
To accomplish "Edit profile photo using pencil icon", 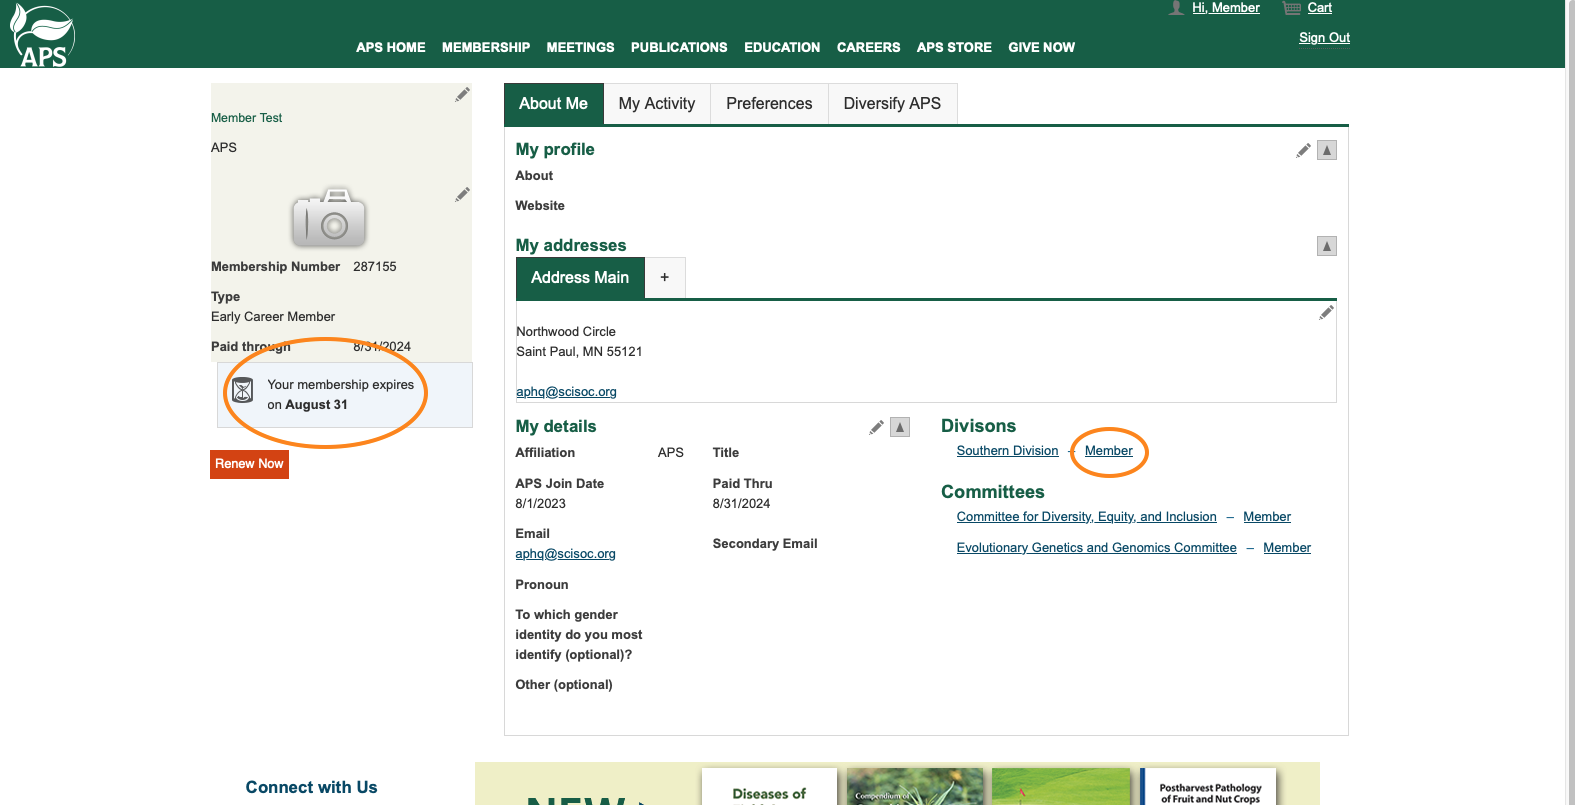I will 462,194.
